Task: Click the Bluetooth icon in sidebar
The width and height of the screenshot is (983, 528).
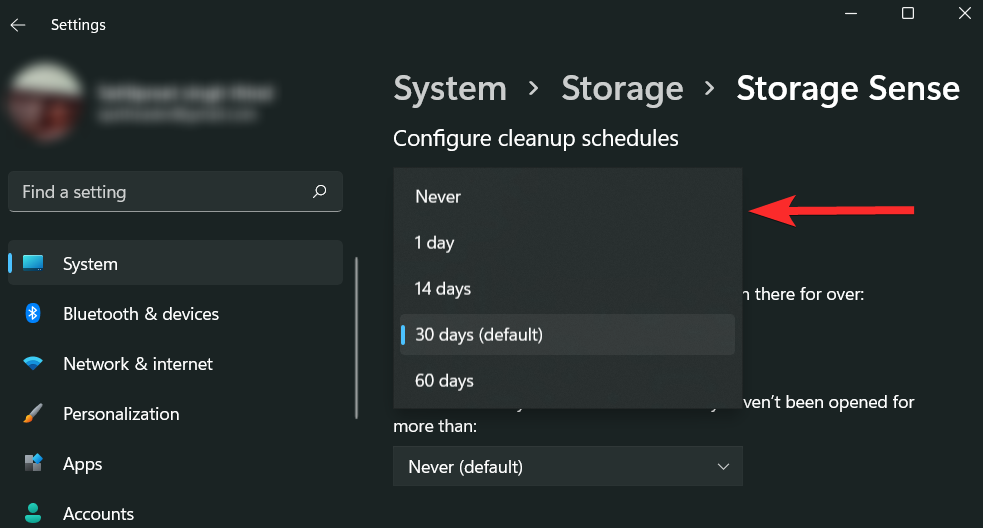Action: pyautogui.click(x=33, y=314)
